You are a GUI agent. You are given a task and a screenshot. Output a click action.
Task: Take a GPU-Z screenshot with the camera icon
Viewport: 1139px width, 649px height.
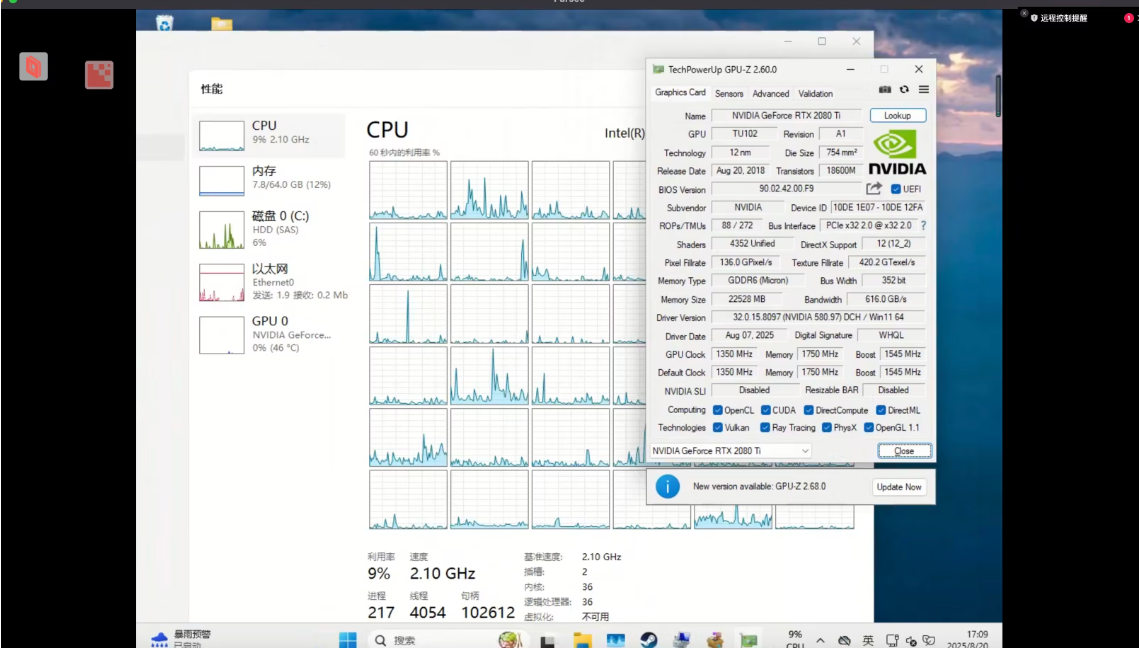[x=884, y=89]
